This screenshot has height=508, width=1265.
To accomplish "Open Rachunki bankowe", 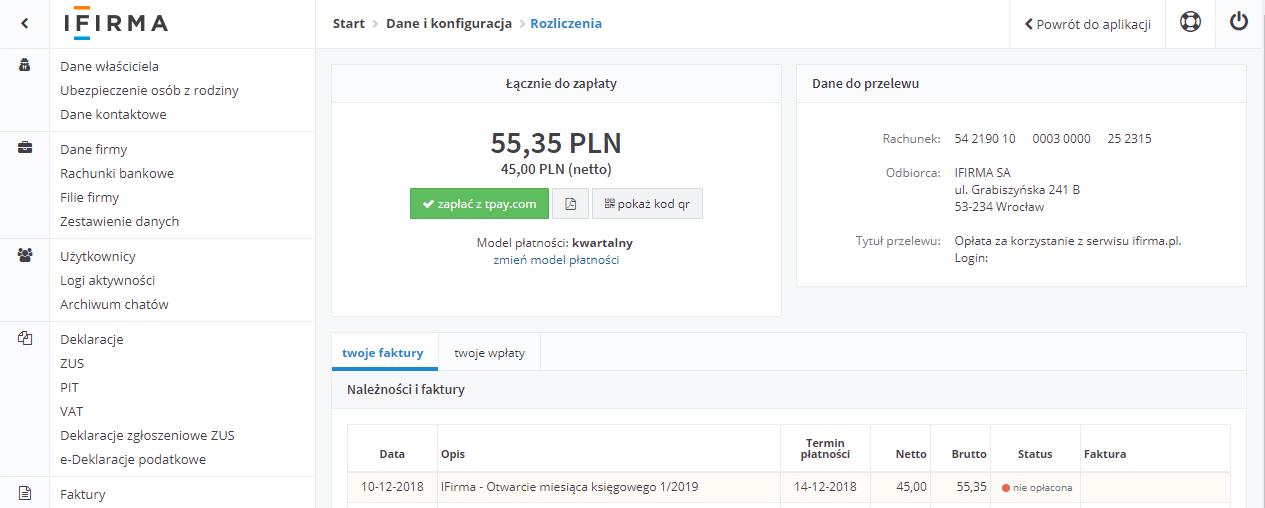I will coord(117,173).
